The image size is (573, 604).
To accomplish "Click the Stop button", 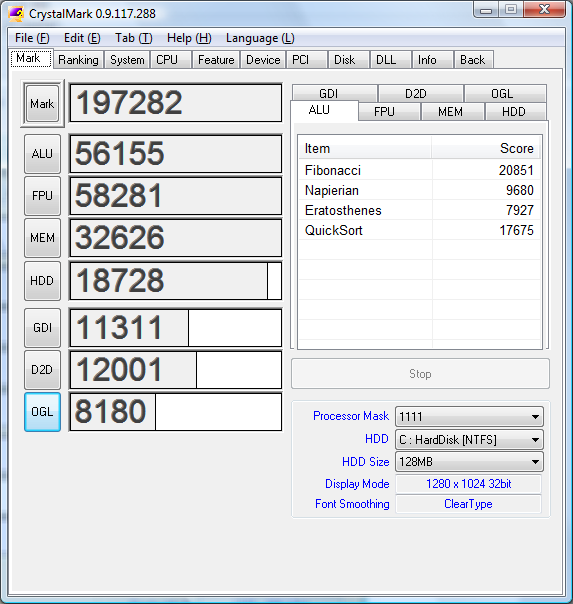I will pyautogui.click(x=420, y=374).
